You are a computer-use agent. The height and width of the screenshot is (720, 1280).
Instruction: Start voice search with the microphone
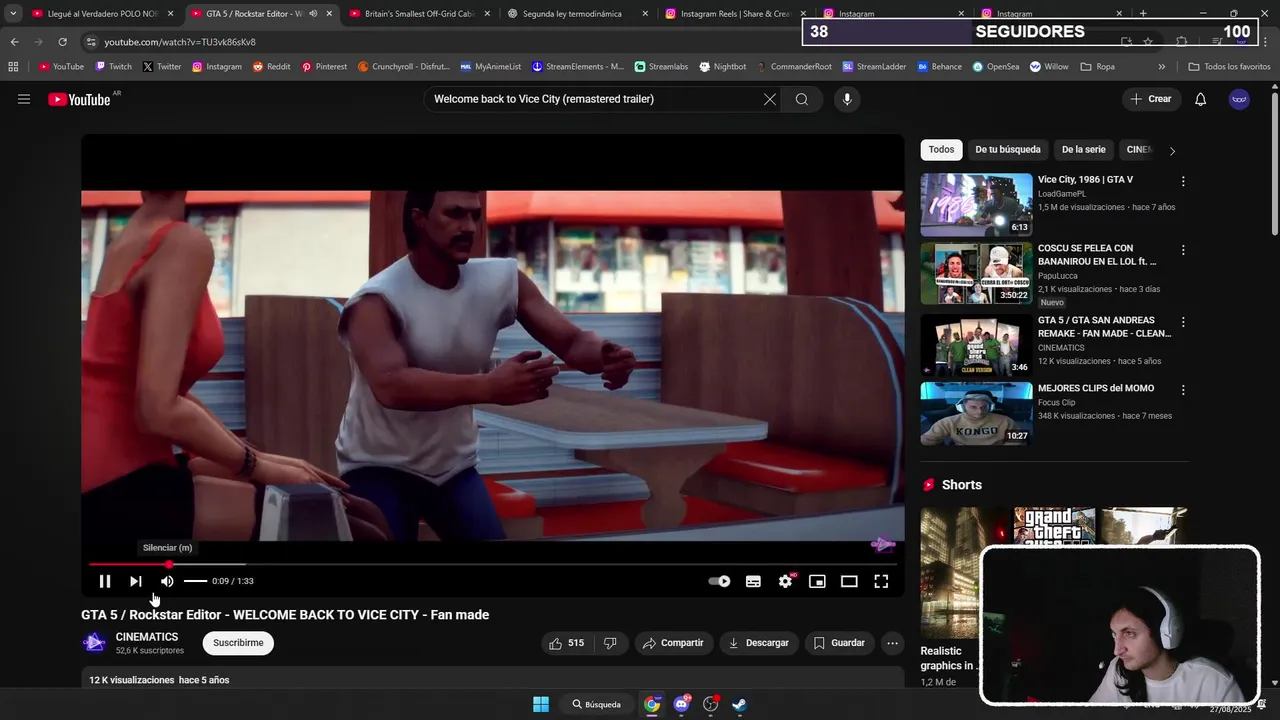pyautogui.click(x=847, y=99)
